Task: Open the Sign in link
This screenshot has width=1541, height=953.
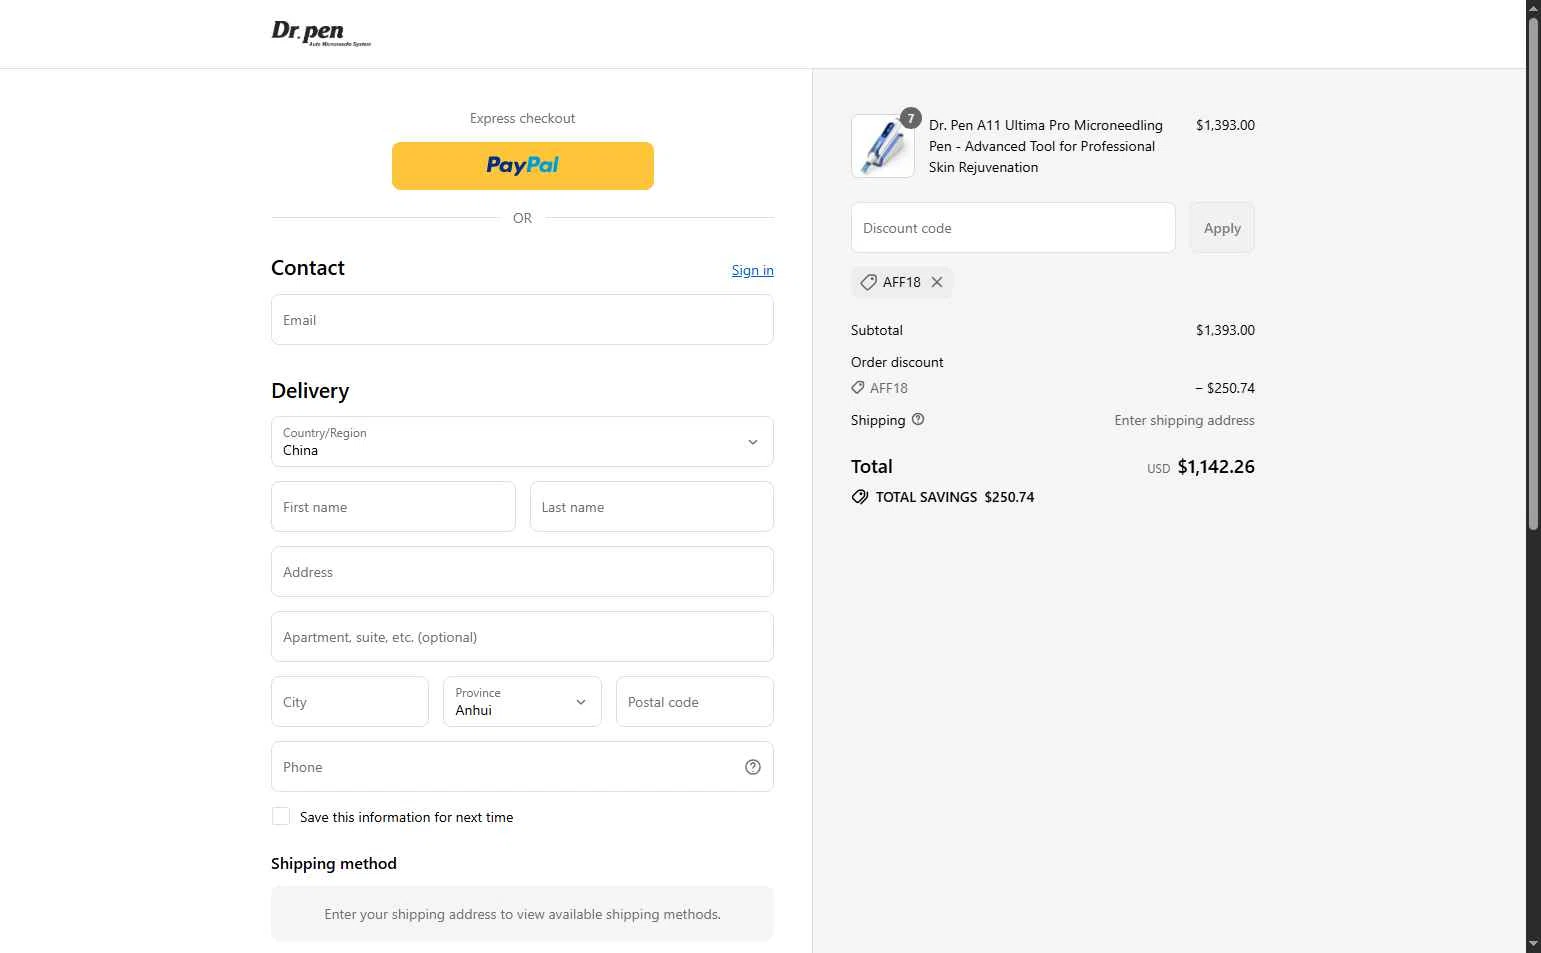Action: click(752, 270)
